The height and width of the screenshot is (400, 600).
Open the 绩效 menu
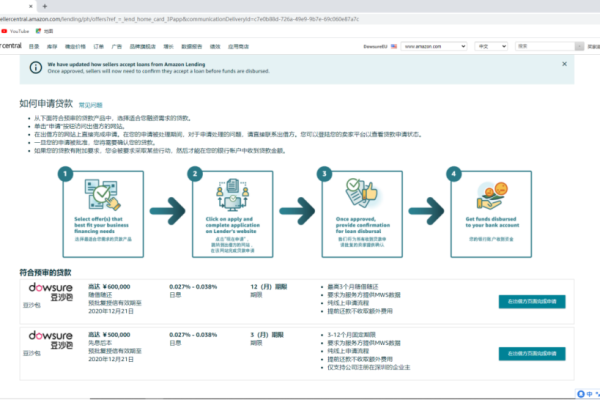click(215, 46)
